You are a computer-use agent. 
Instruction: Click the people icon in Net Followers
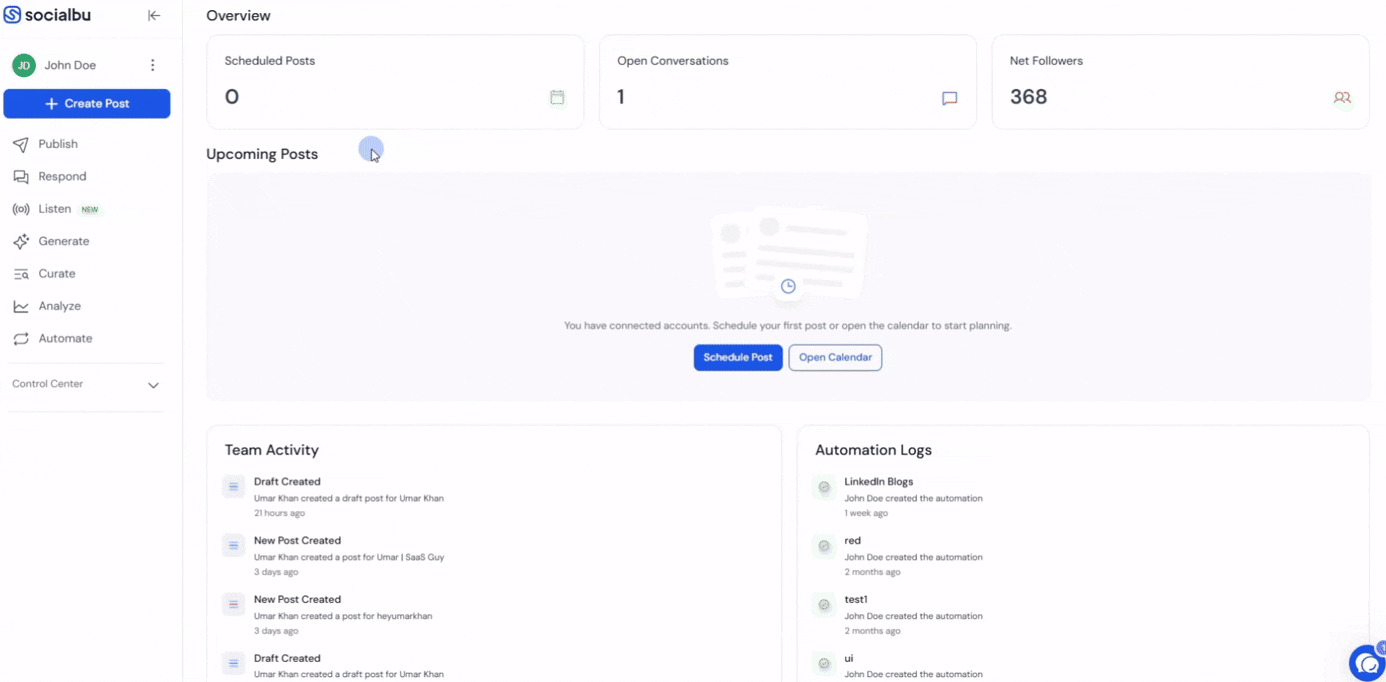tap(1342, 98)
